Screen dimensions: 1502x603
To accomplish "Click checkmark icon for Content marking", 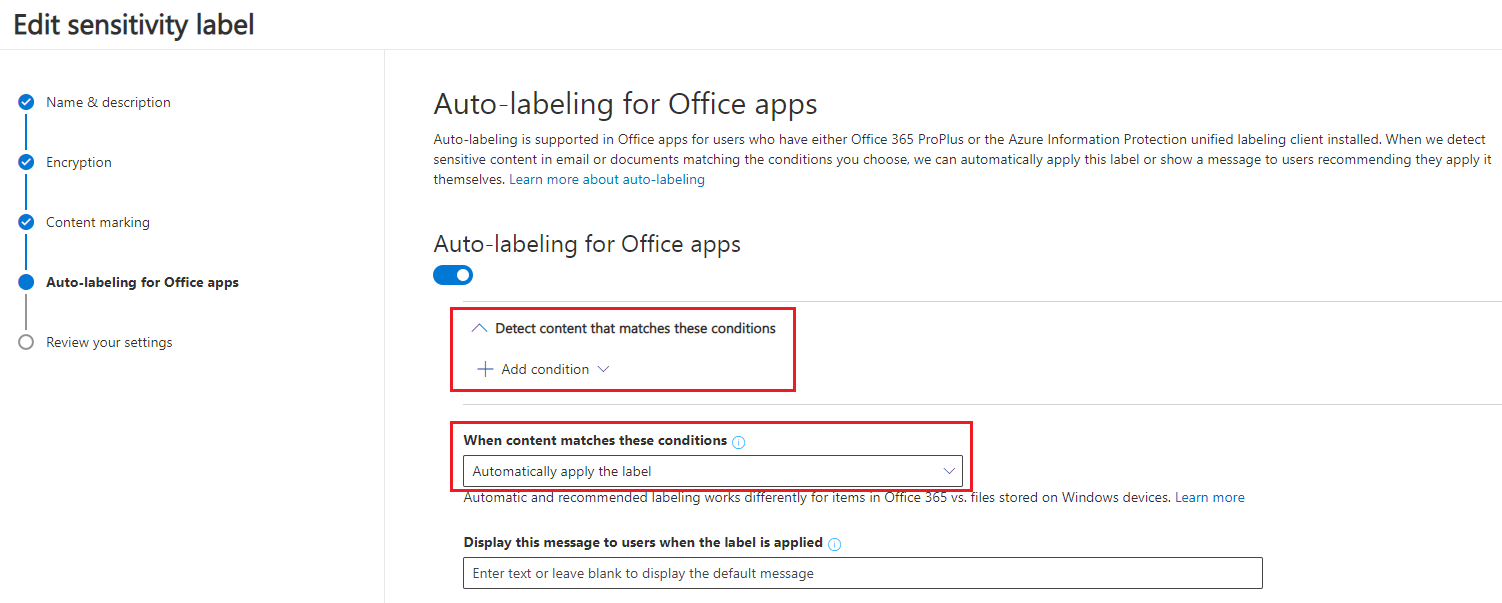I will pyautogui.click(x=26, y=222).
